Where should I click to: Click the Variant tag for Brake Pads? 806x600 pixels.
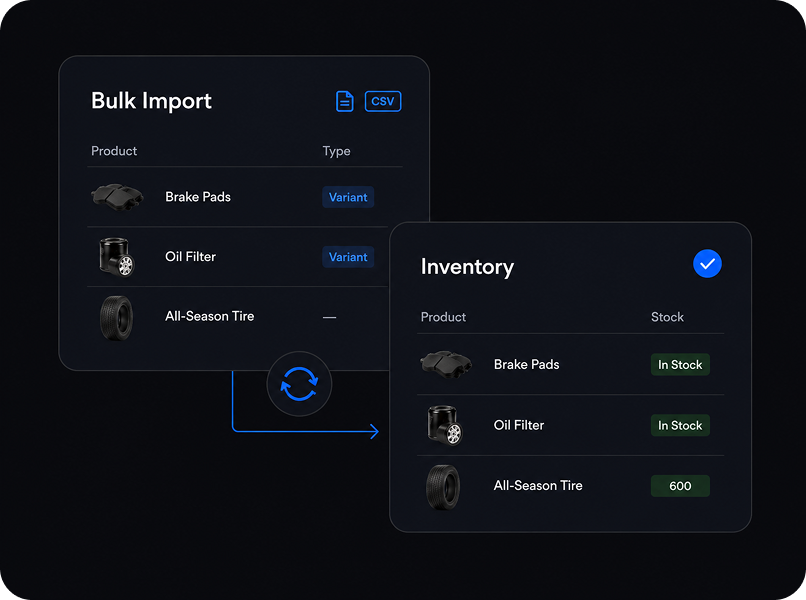348,197
